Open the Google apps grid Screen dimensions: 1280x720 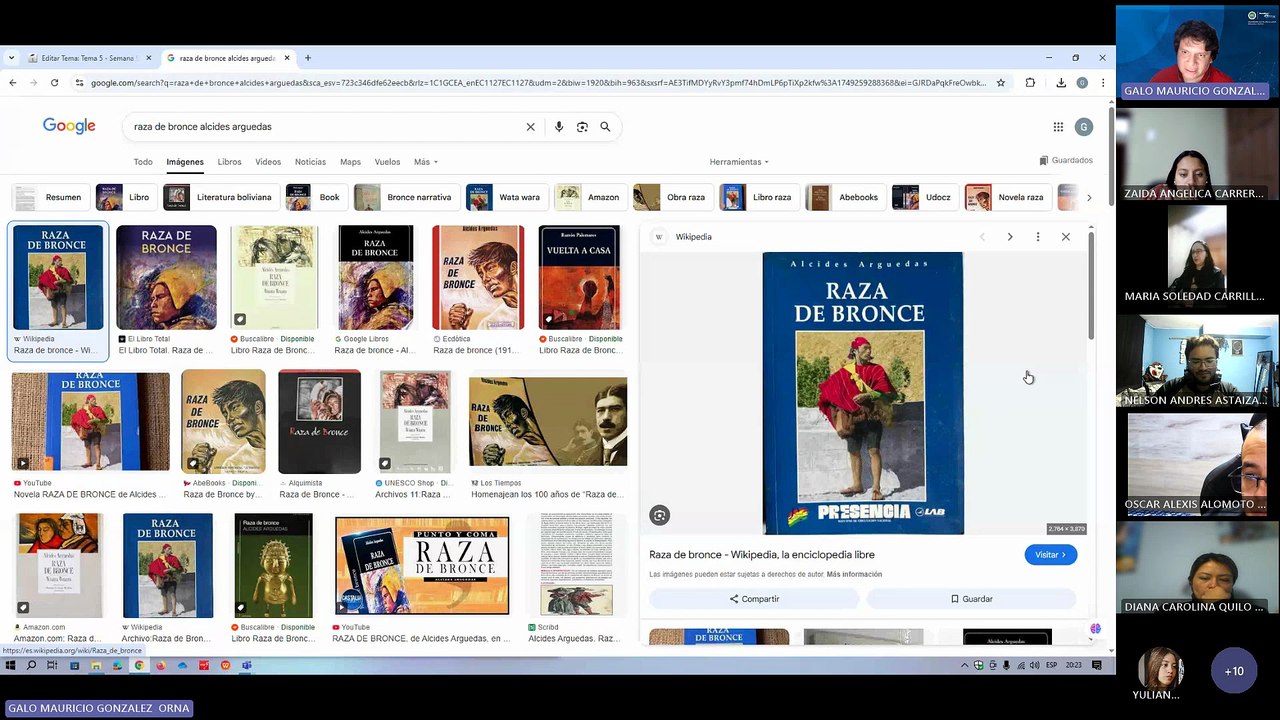click(x=1058, y=127)
